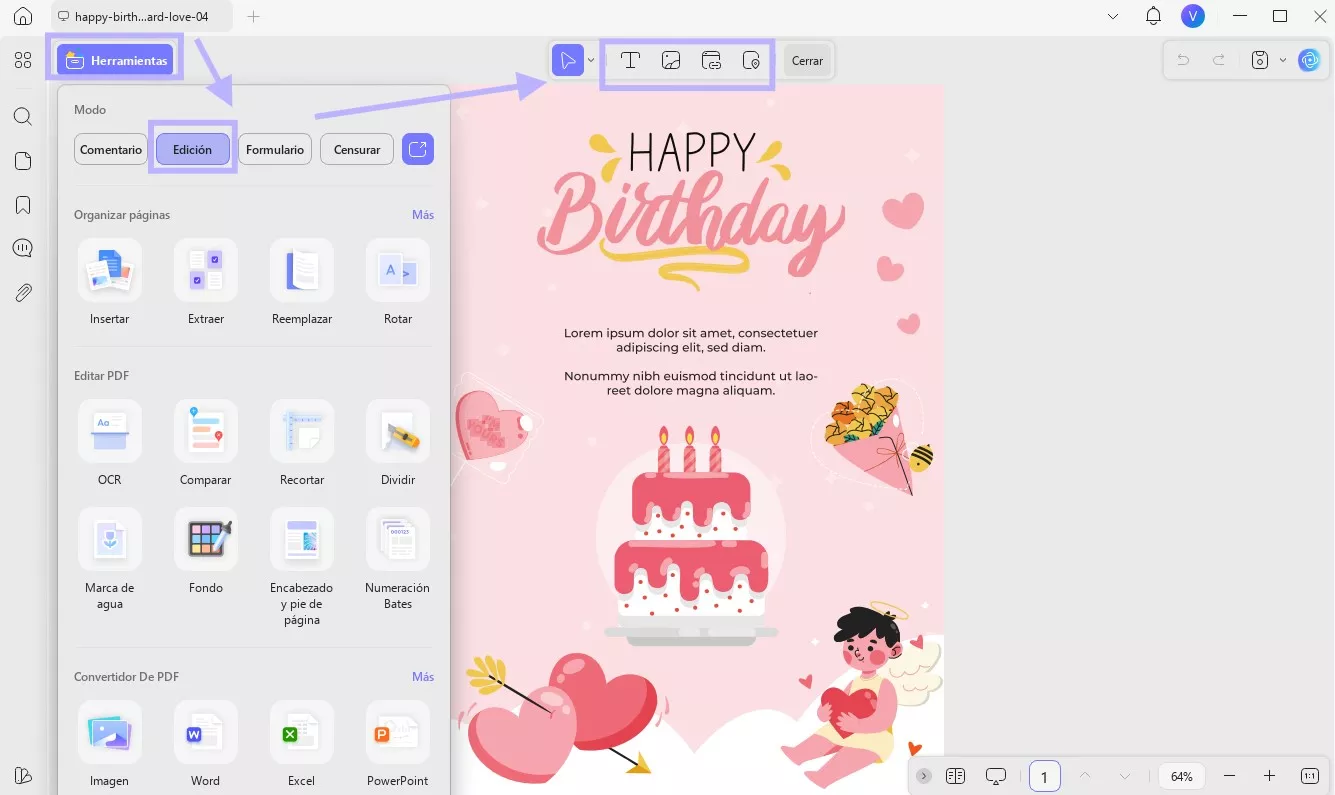
Task: Click the Lorem ipsum paragraph text
Action: click(x=691, y=340)
